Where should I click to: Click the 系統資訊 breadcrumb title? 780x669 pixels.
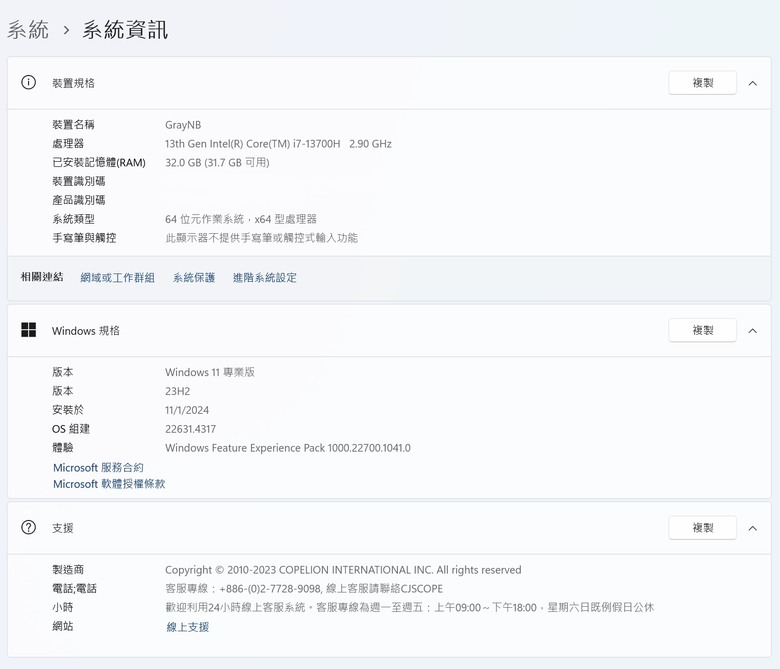pos(125,30)
